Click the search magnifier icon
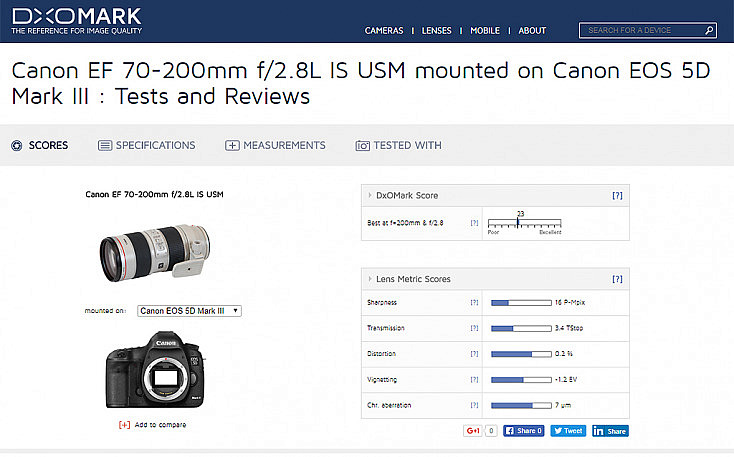Image resolution: width=734 pixels, height=457 pixels. pyautogui.click(x=709, y=30)
